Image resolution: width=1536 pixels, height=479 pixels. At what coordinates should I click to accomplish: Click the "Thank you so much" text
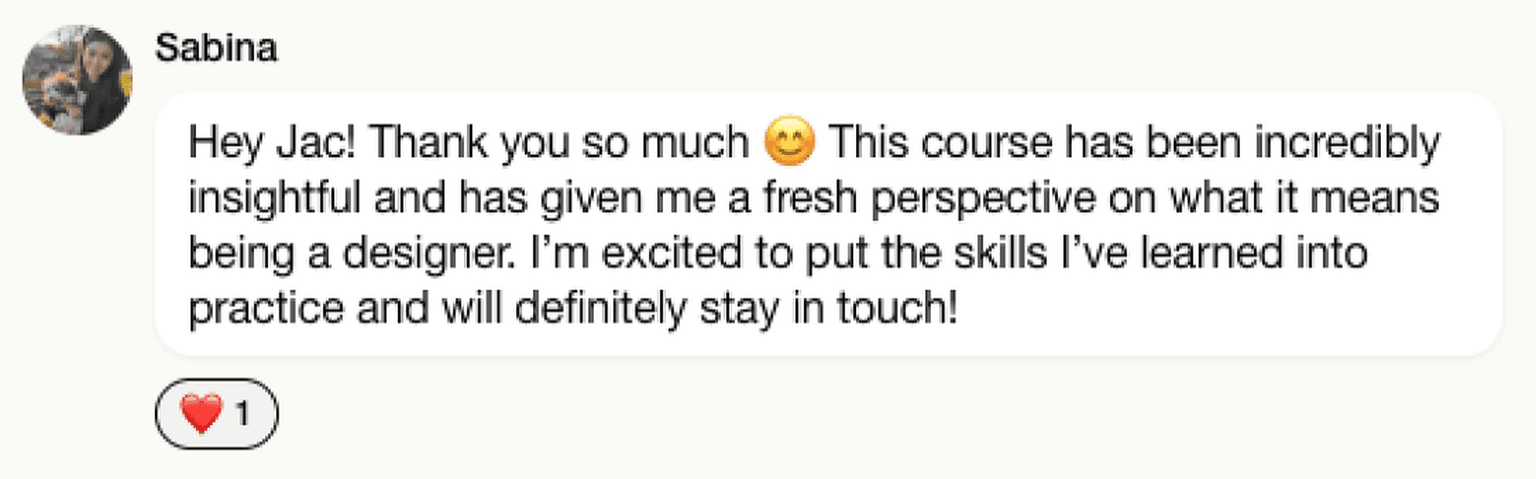(x=559, y=145)
